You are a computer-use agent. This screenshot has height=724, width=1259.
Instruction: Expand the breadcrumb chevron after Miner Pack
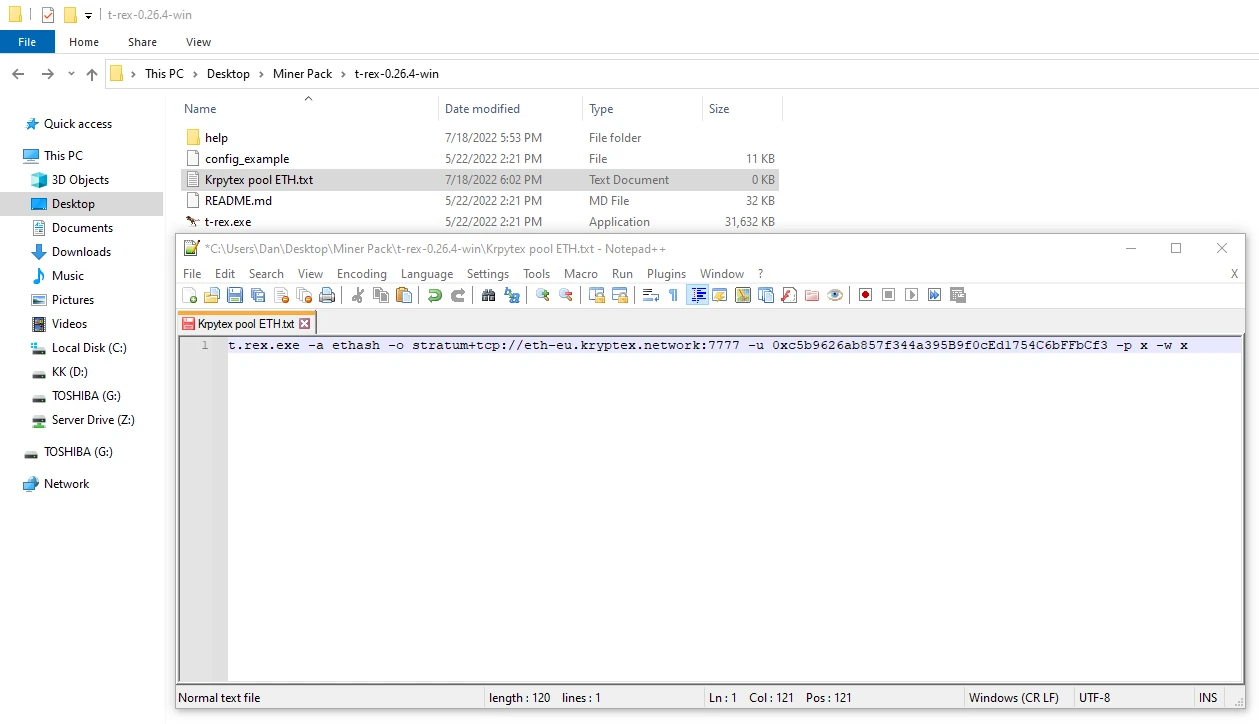point(343,74)
